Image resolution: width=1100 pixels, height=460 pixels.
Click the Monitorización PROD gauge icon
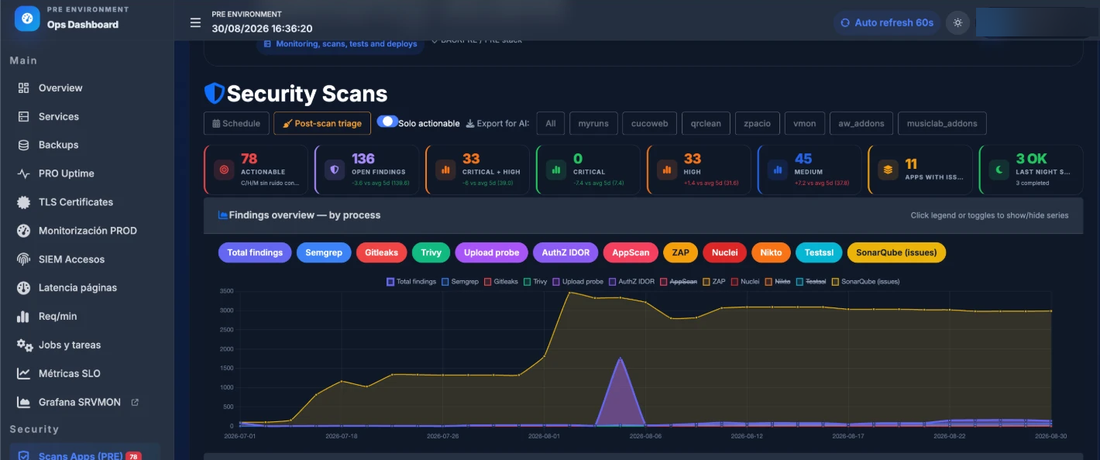tap(24, 231)
